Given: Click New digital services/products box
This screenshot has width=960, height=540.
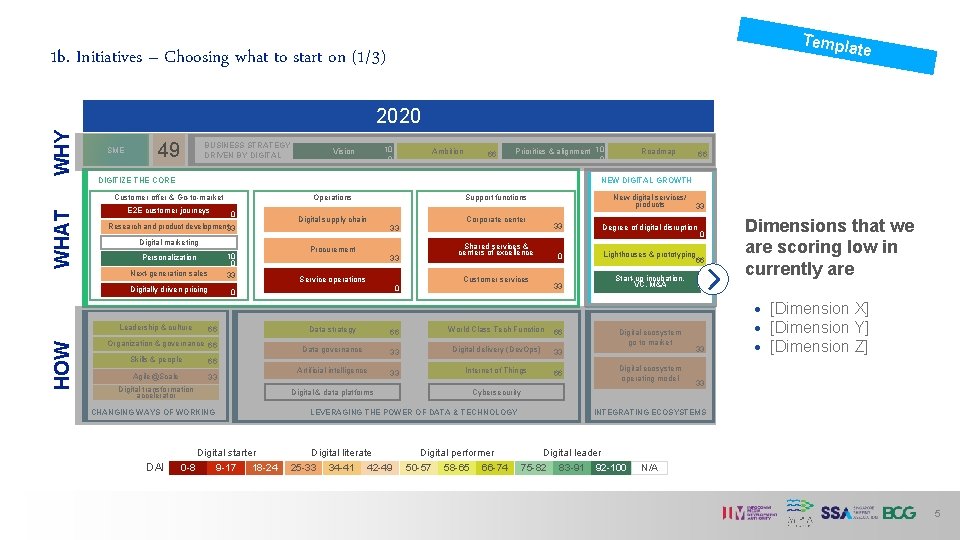Looking at the screenshot, I should click(x=650, y=201).
